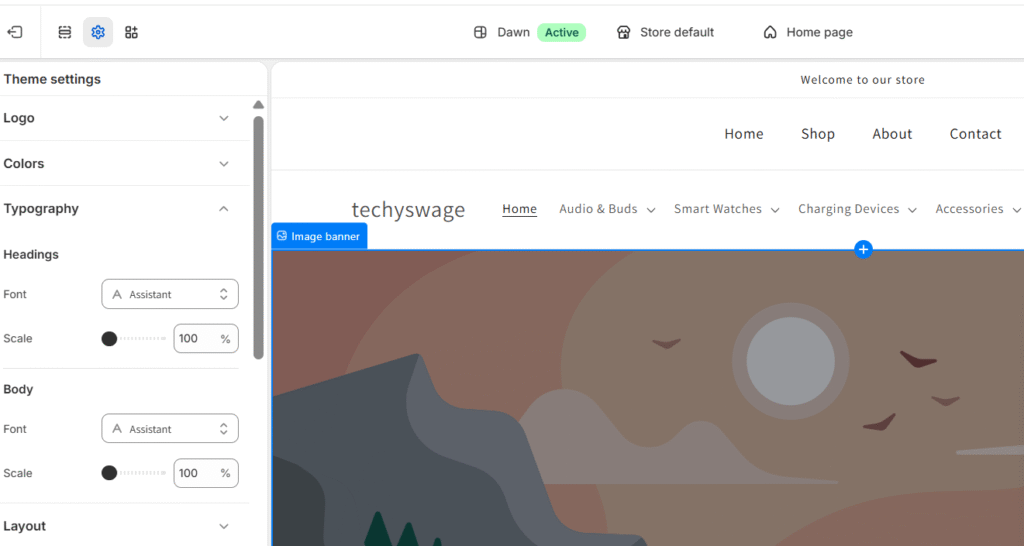The height and width of the screenshot is (546, 1024).
Task: Open the Body font picker
Action: [x=170, y=429]
